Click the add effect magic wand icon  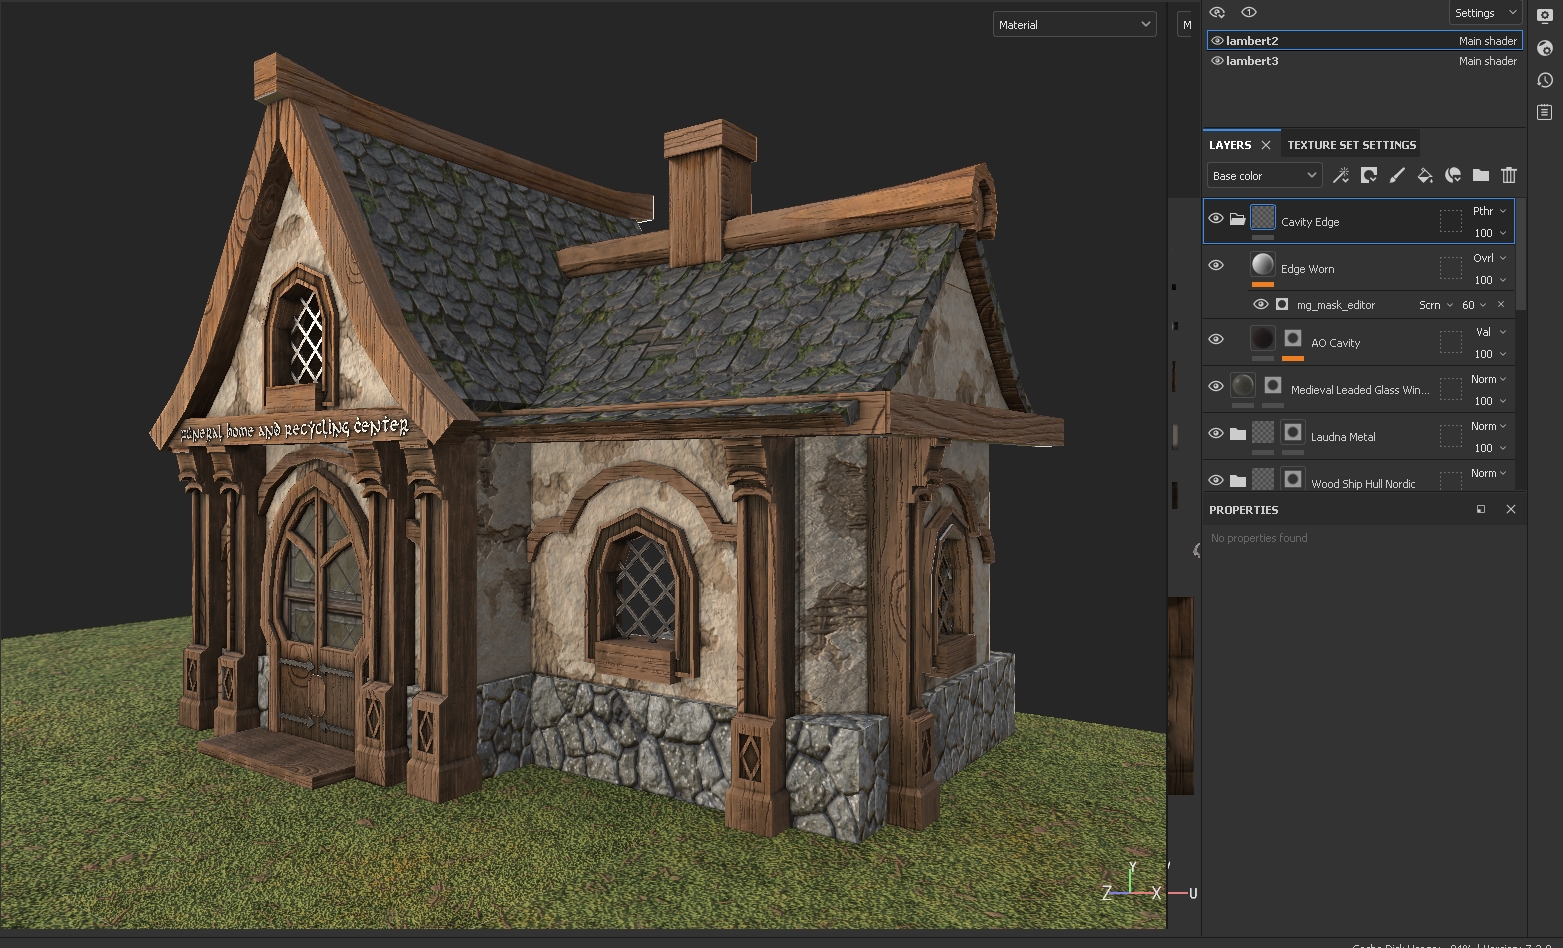pyautogui.click(x=1341, y=176)
